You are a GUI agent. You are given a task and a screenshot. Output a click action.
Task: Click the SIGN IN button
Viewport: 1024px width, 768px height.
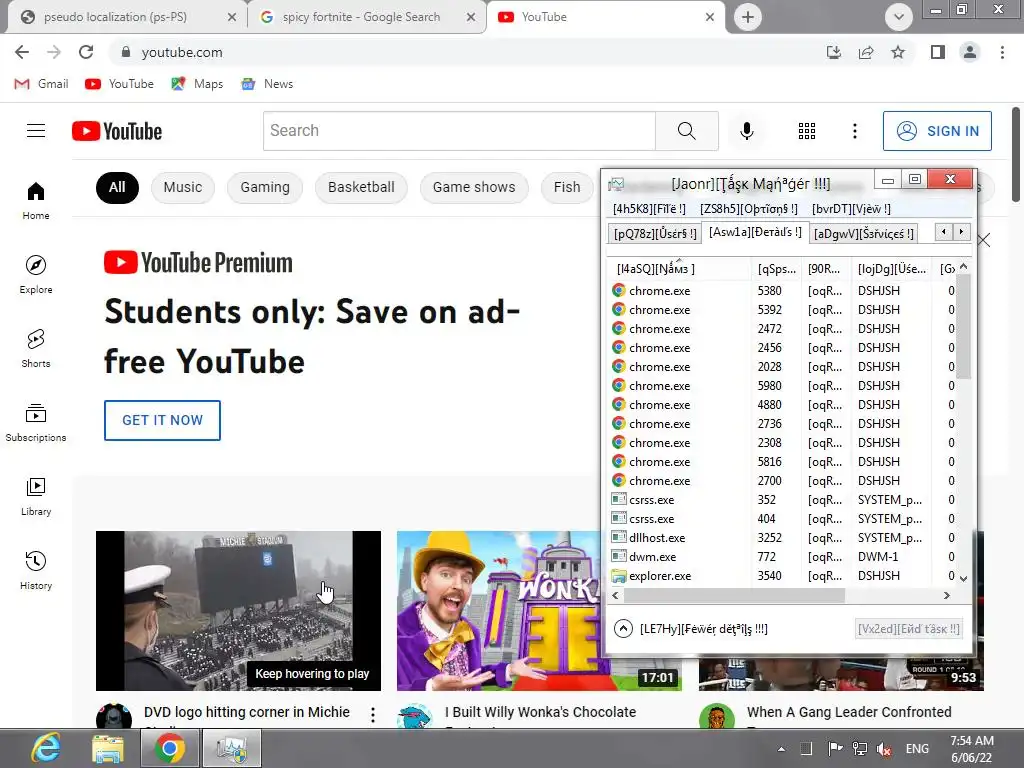coord(937,131)
